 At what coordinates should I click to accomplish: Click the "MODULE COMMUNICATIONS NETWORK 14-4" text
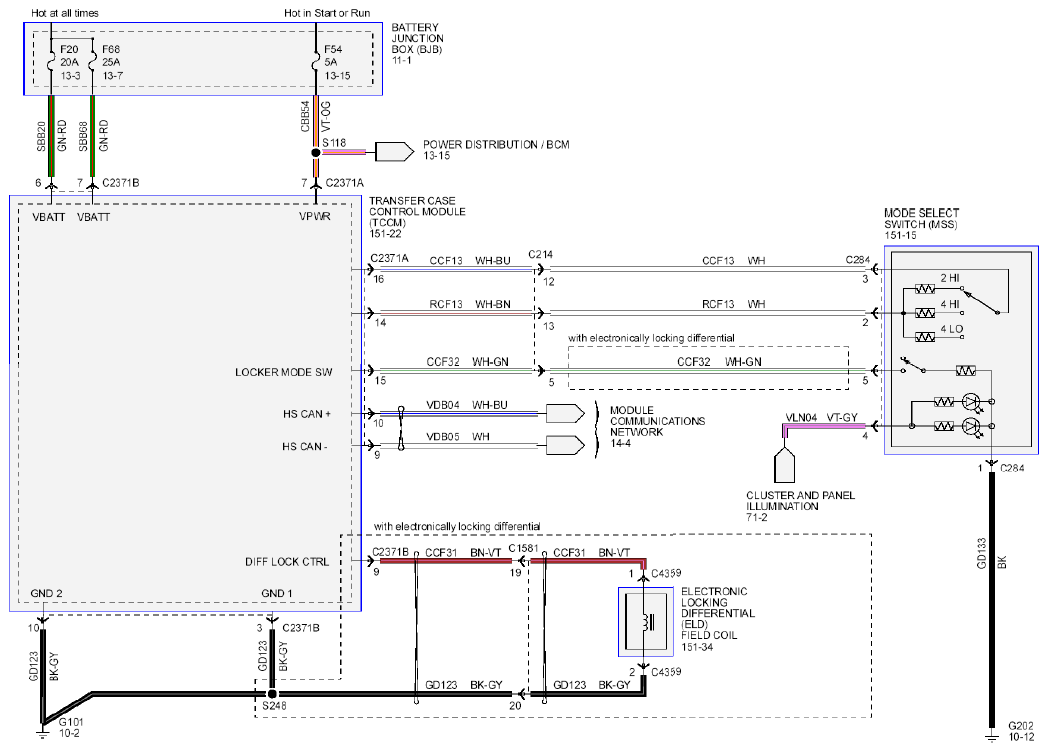click(x=657, y=426)
